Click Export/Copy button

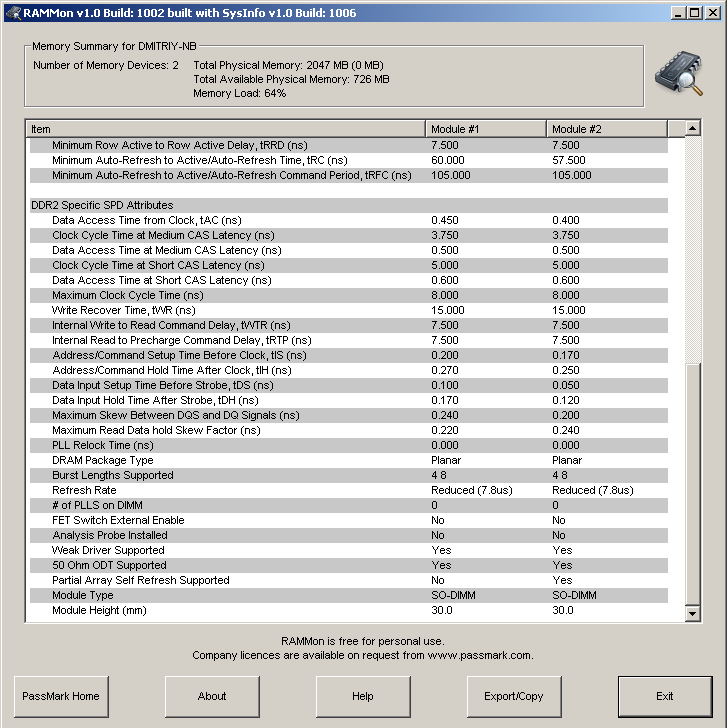pos(514,696)
